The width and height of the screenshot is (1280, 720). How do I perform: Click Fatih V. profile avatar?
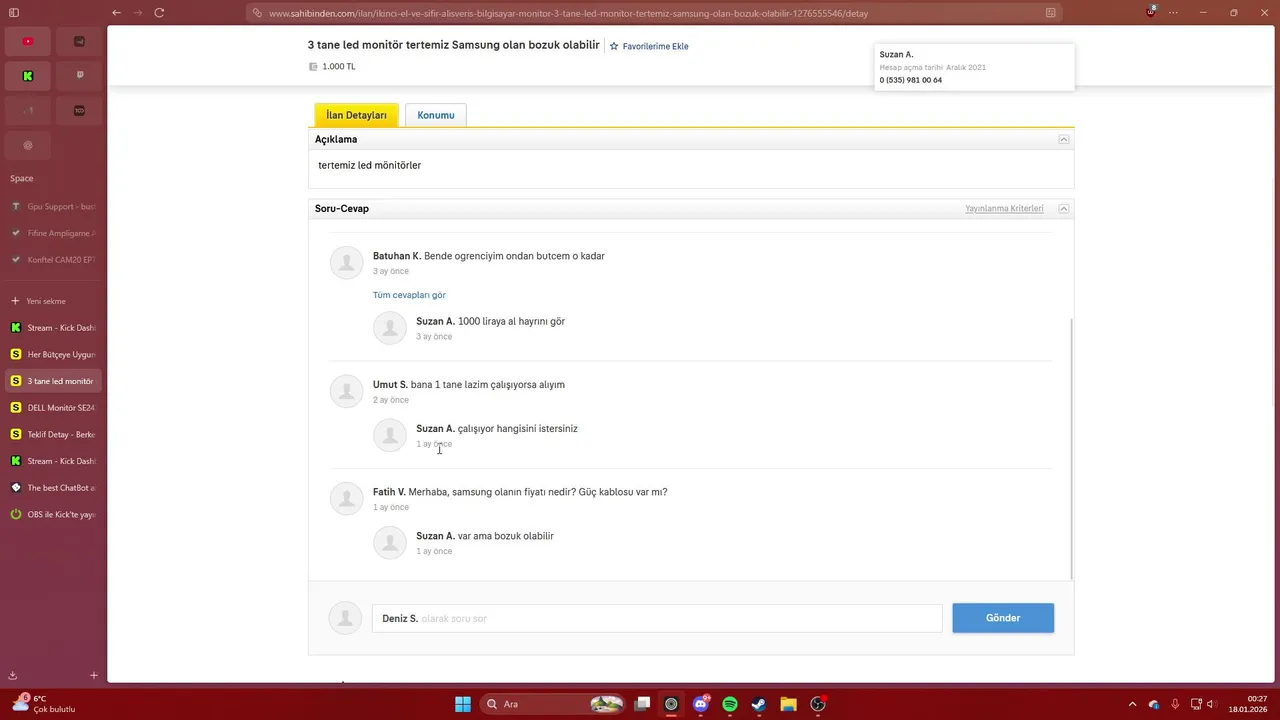346,498
